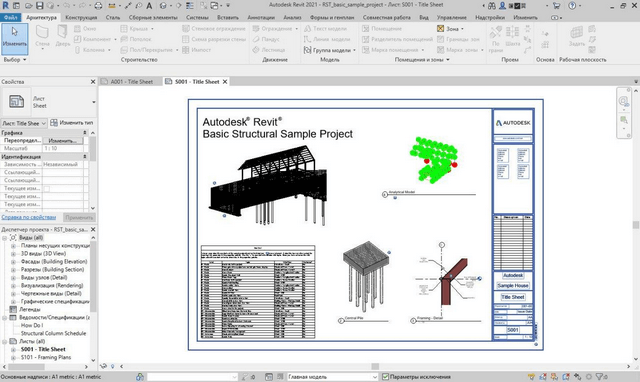Toggle select links icon in status bar
Image resolution: width=640 pixels, height=382 pixels.
point(531,377)
